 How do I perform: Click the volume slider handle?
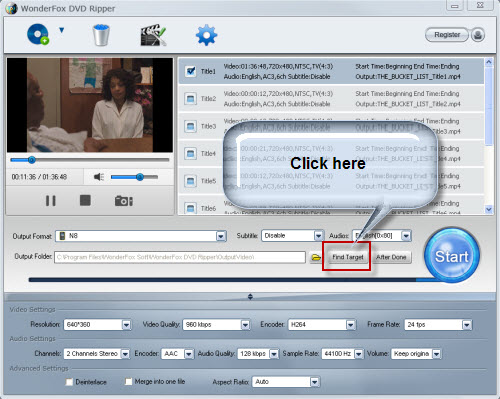point(140,177)
